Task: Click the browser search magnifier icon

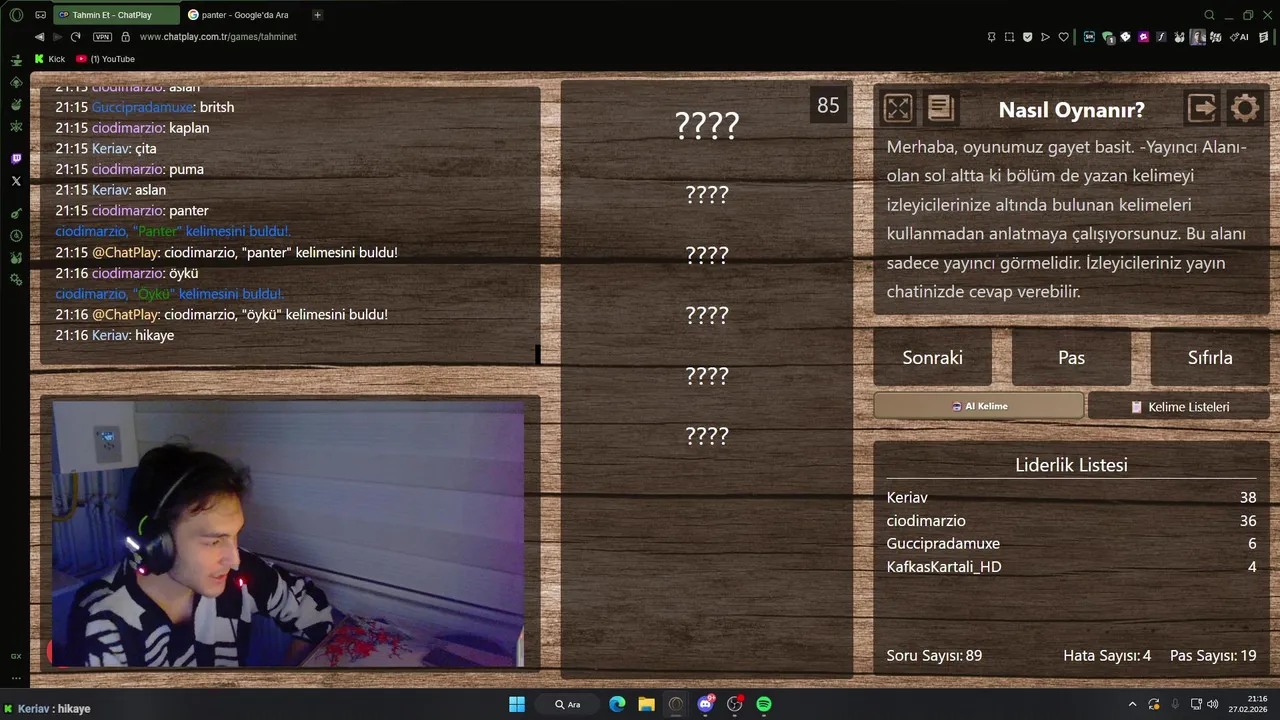Action: point(1209,15)
